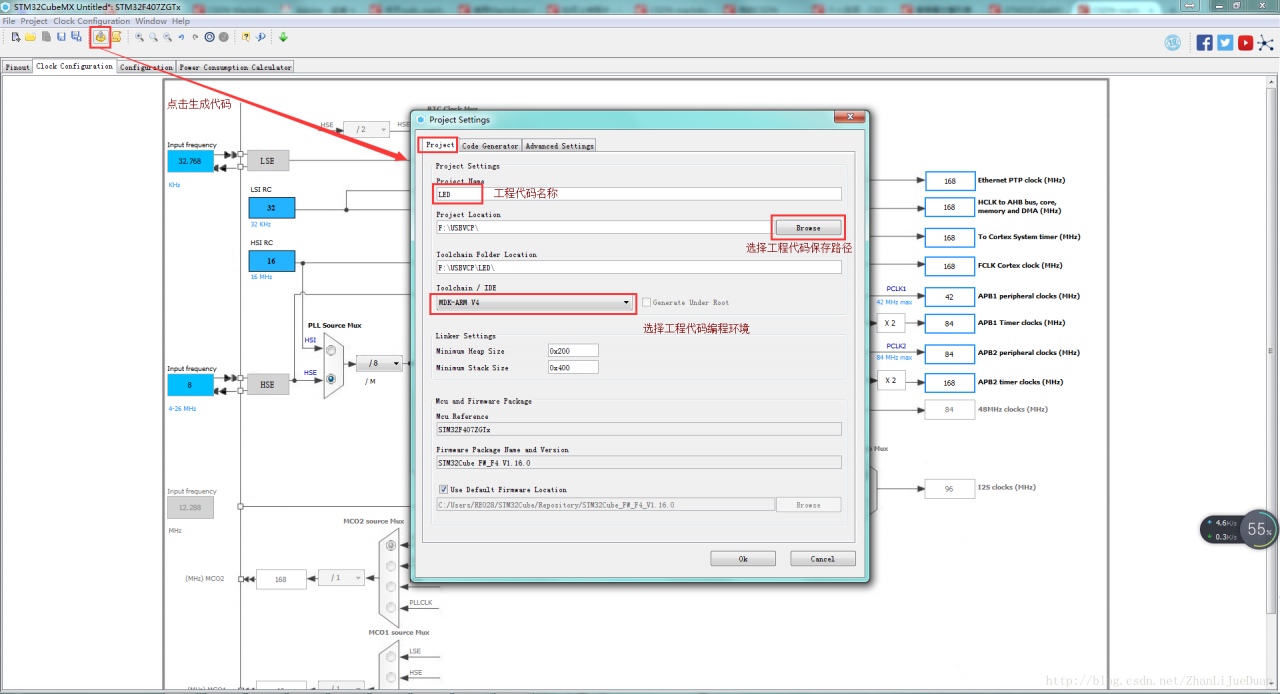Select the Project tab in Project Settings
Viewport: 1280px width, 694px height.
pos(440,145)
